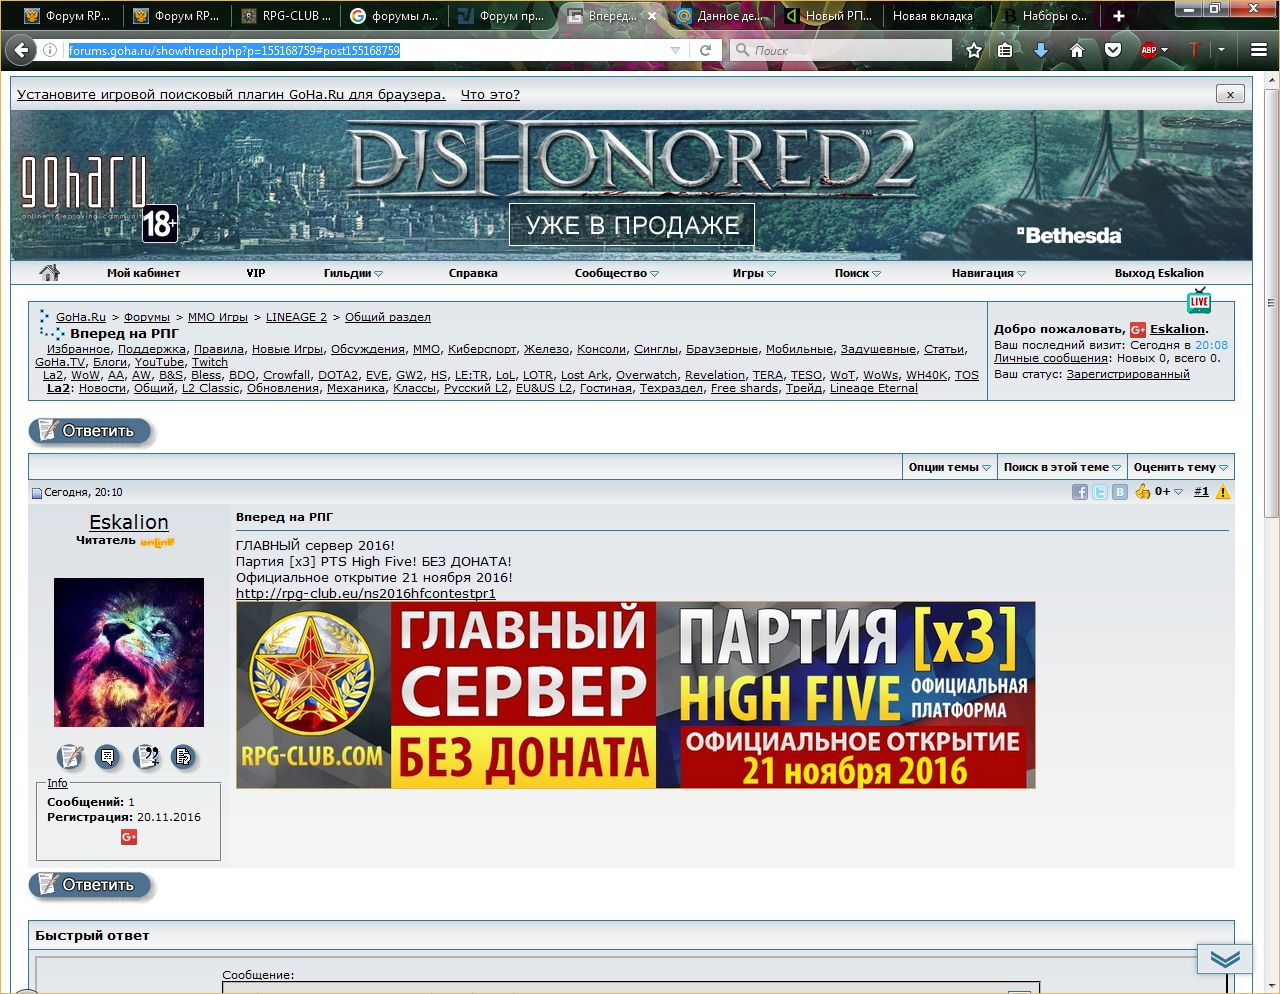1280x994 pixels.
Task: Click the speech-bubble message icon under the avatar
Action: (x=108, y=757)
